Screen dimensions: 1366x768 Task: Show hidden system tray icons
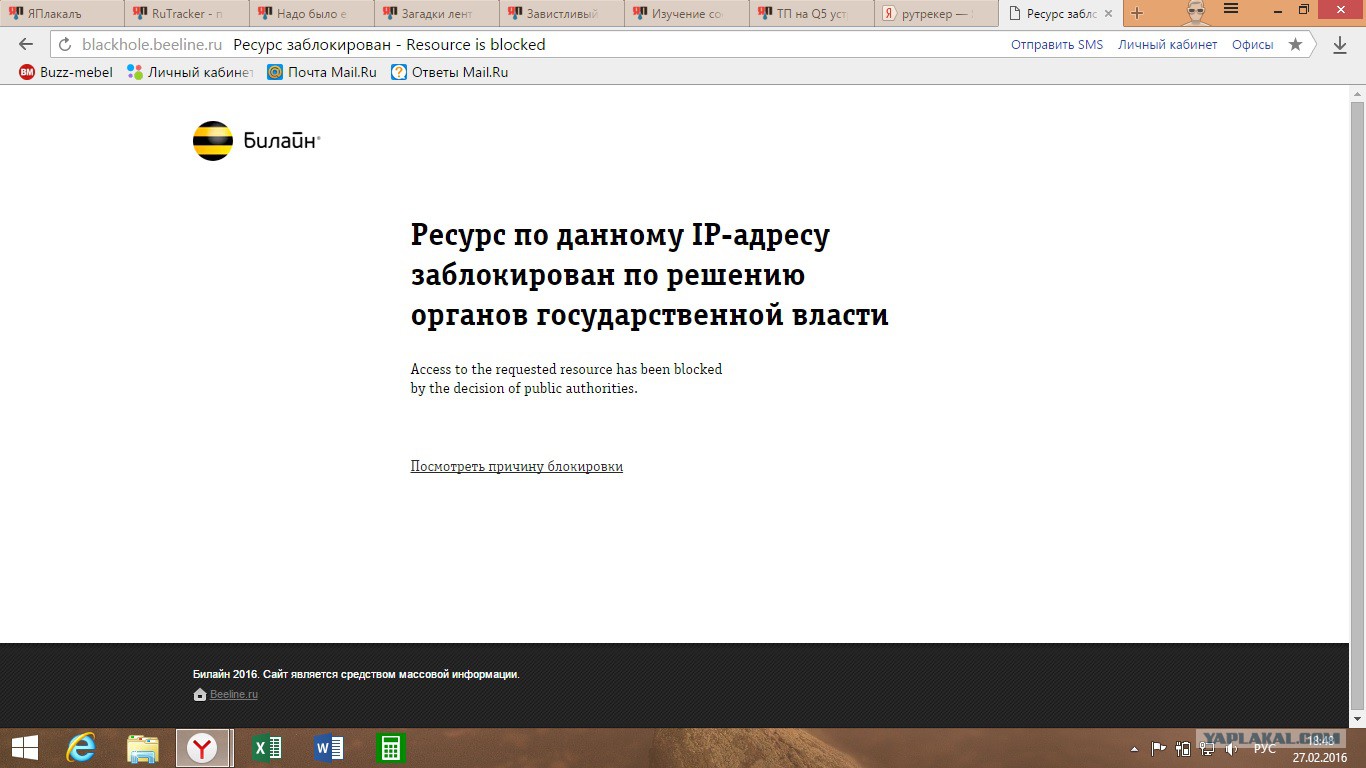click(x=1134, y=748)
